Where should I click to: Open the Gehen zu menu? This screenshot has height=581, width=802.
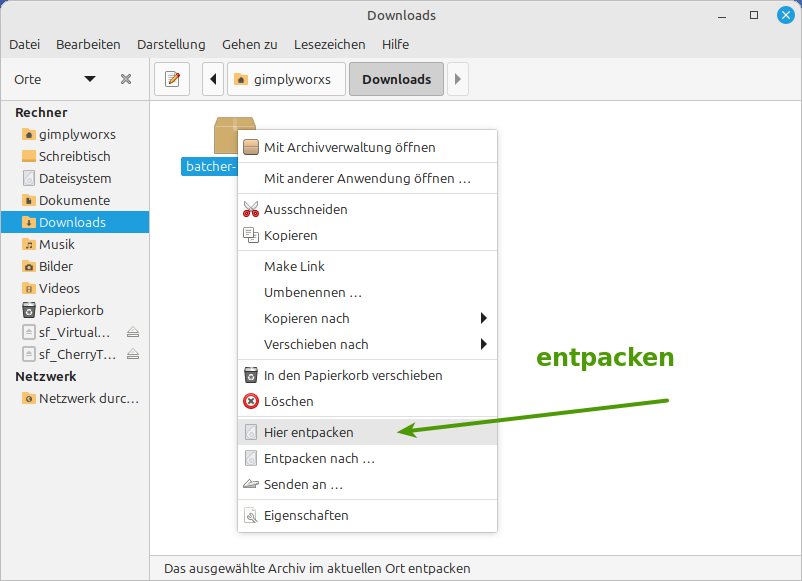[x=250, y=44]
